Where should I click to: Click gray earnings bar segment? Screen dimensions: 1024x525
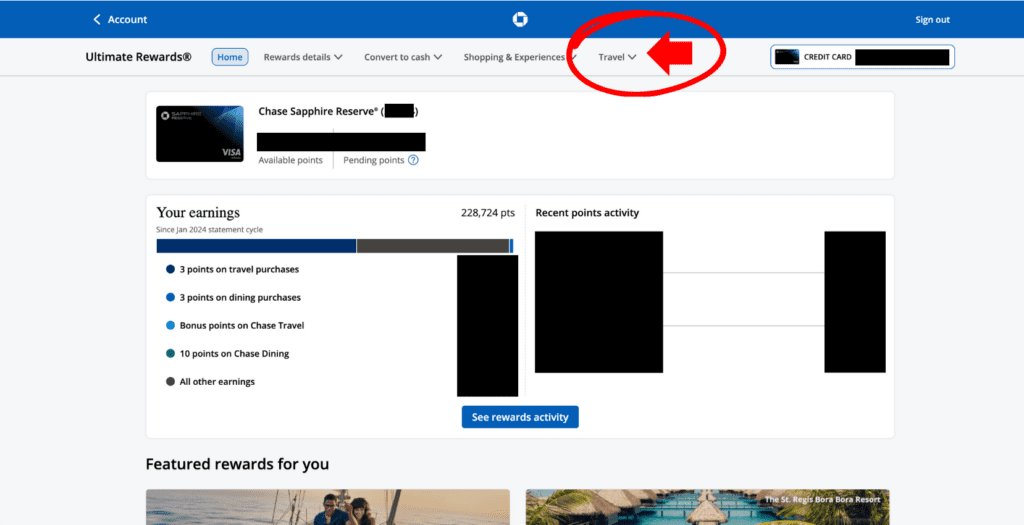pyautogui.click(x=433, y=246)
